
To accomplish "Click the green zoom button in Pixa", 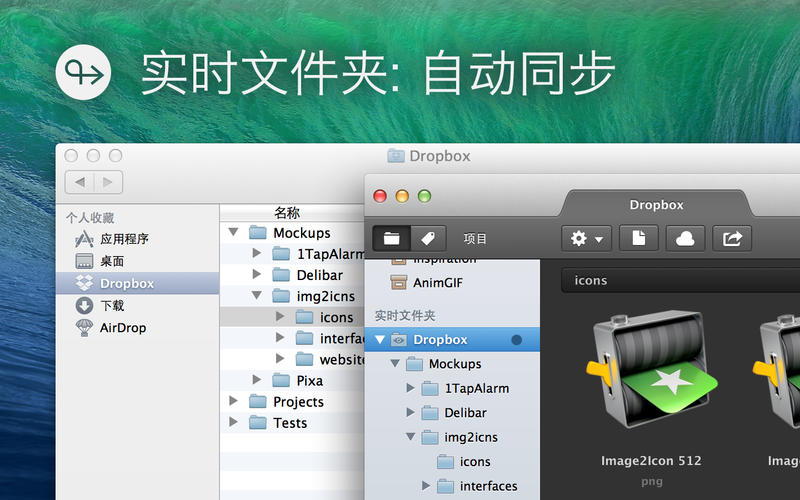I will pos(424,196).
